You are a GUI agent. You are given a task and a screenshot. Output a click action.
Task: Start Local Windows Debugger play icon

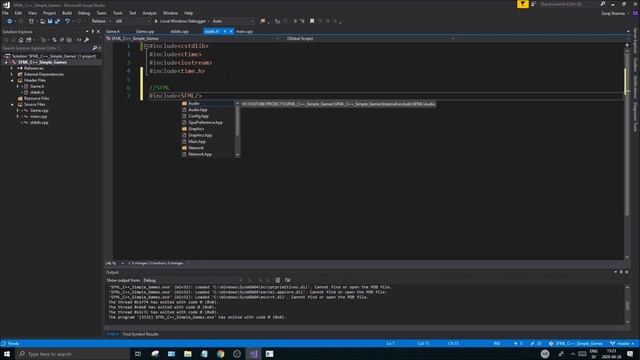pyautogui.click(x=156, y=21)
